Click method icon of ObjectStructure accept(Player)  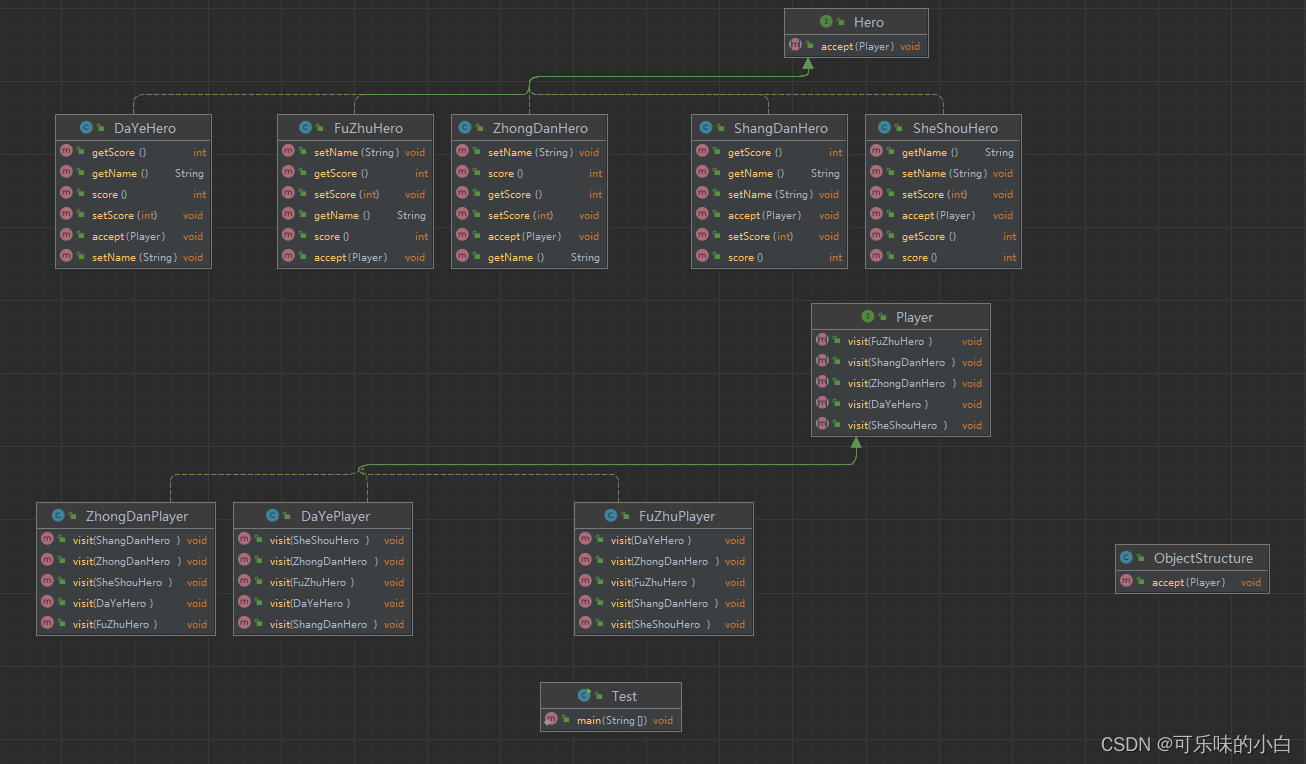coord(1127,582)
